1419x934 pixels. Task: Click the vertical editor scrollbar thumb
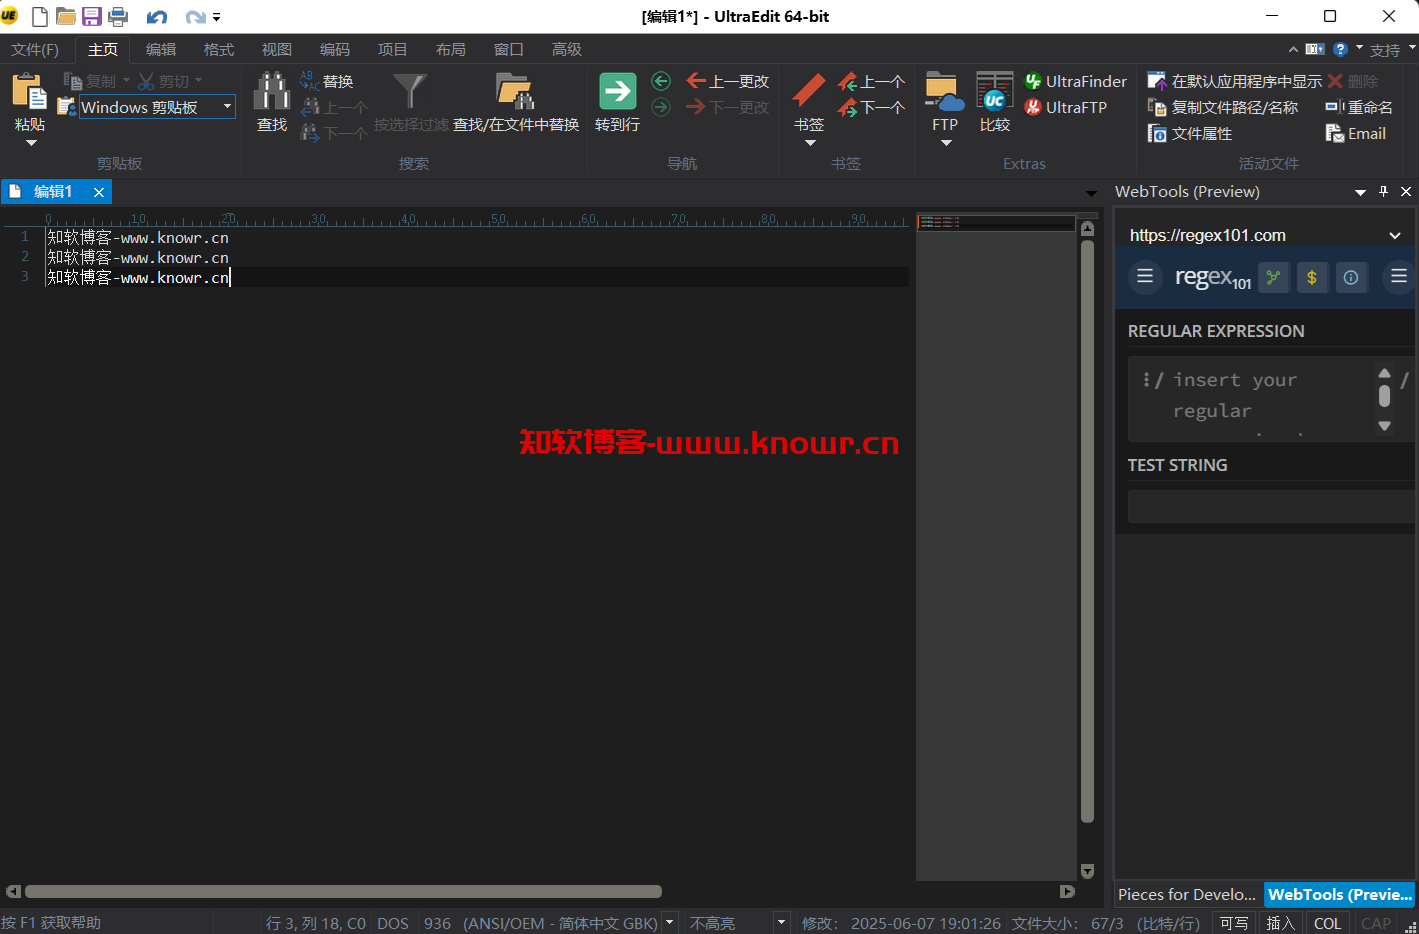point(1087,530)
